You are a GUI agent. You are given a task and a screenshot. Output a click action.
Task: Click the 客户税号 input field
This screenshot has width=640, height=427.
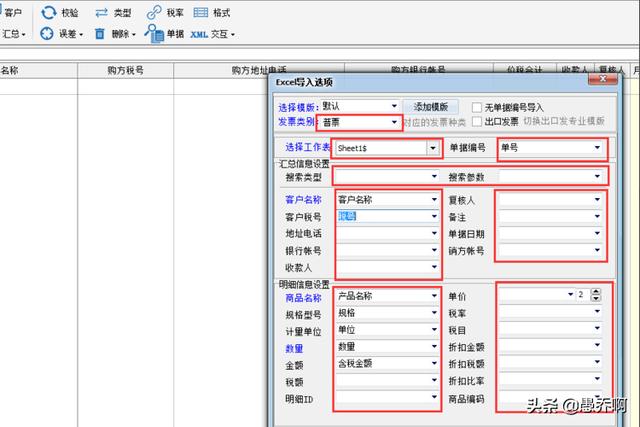click(380, 216)
